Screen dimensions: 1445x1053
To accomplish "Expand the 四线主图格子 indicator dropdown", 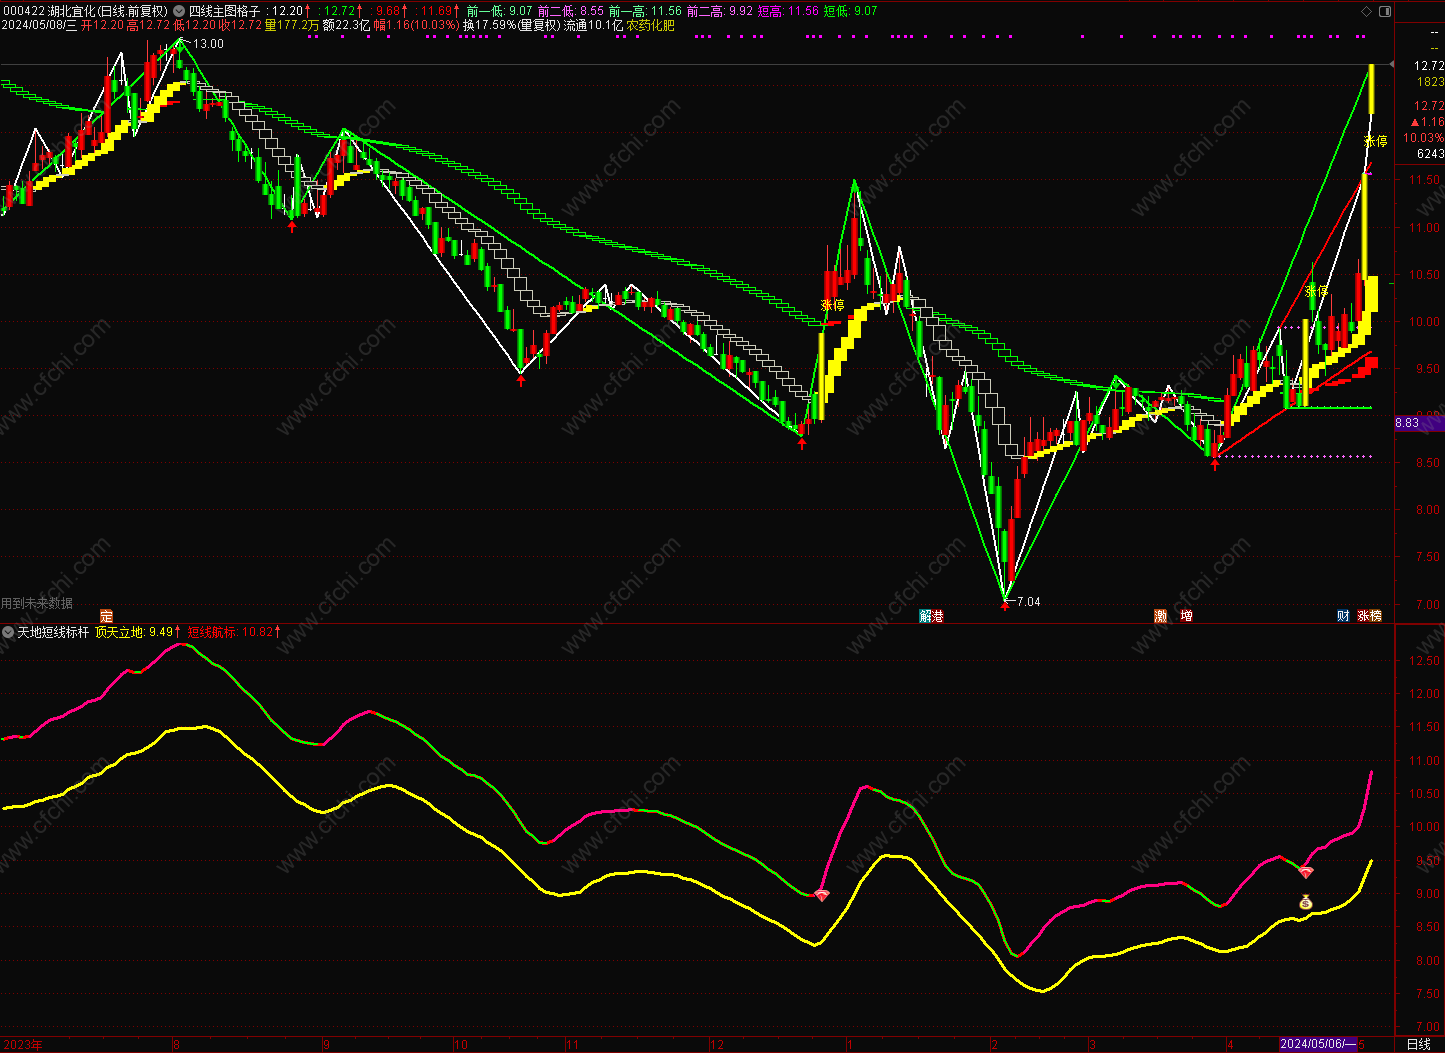I will coord(180,11).
